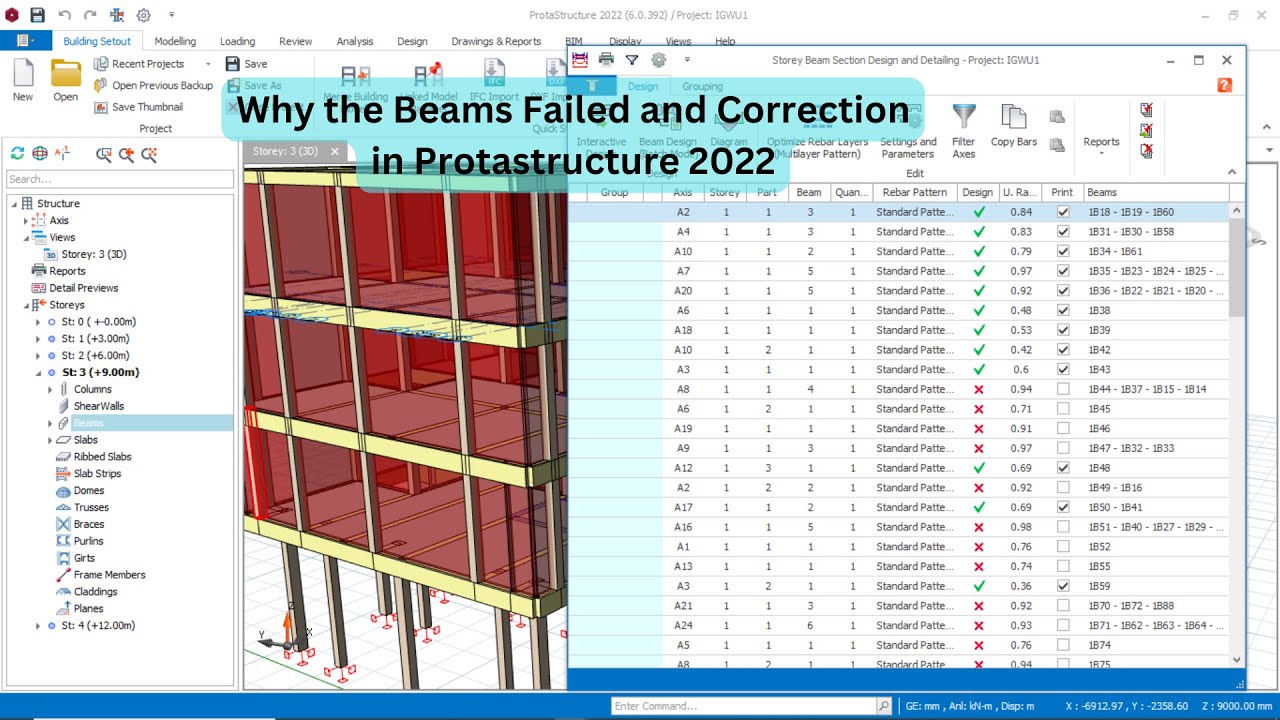Click the Merge Building icon
Viewport: 1280px width, 720px height.
coord(356,77)
